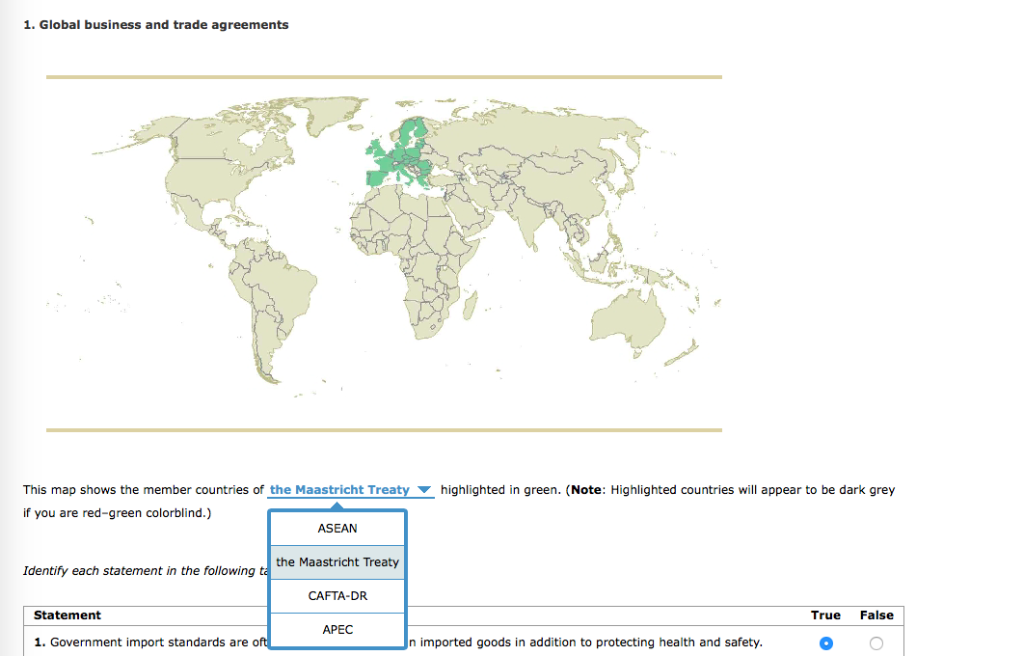Click the blue dropdown arrow triangle
This screenshot has width=1024, height=656.
(x=424, y=489)
